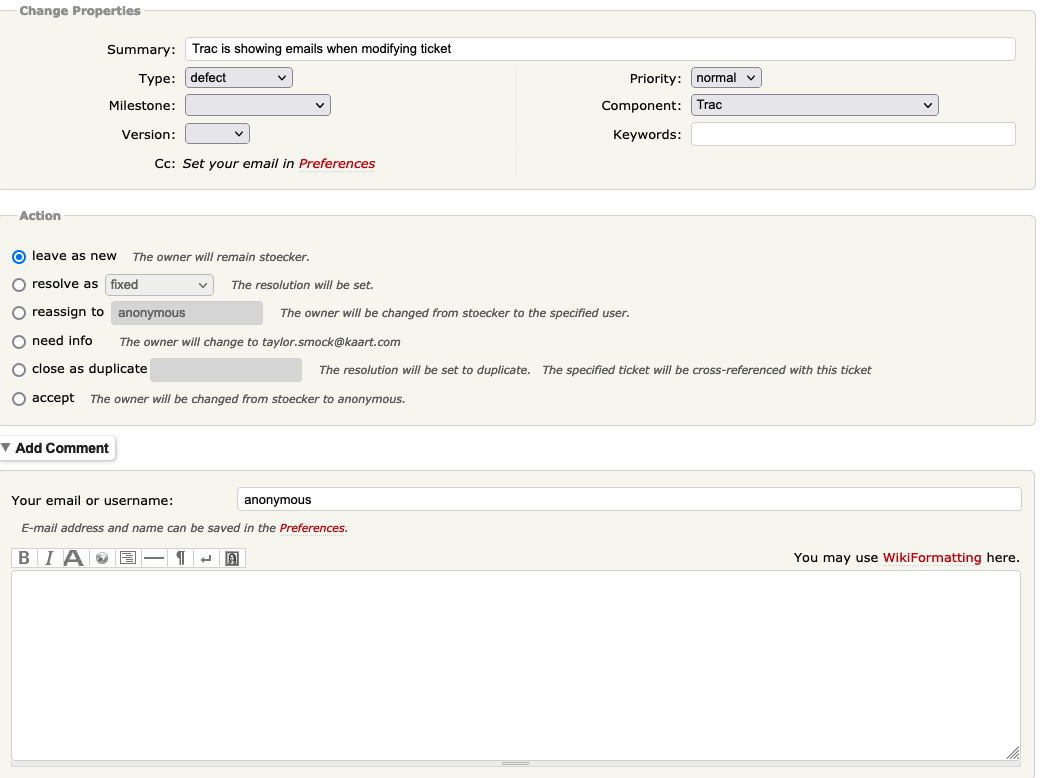Open the Component dropdown showing Trac

coord(814,105)
